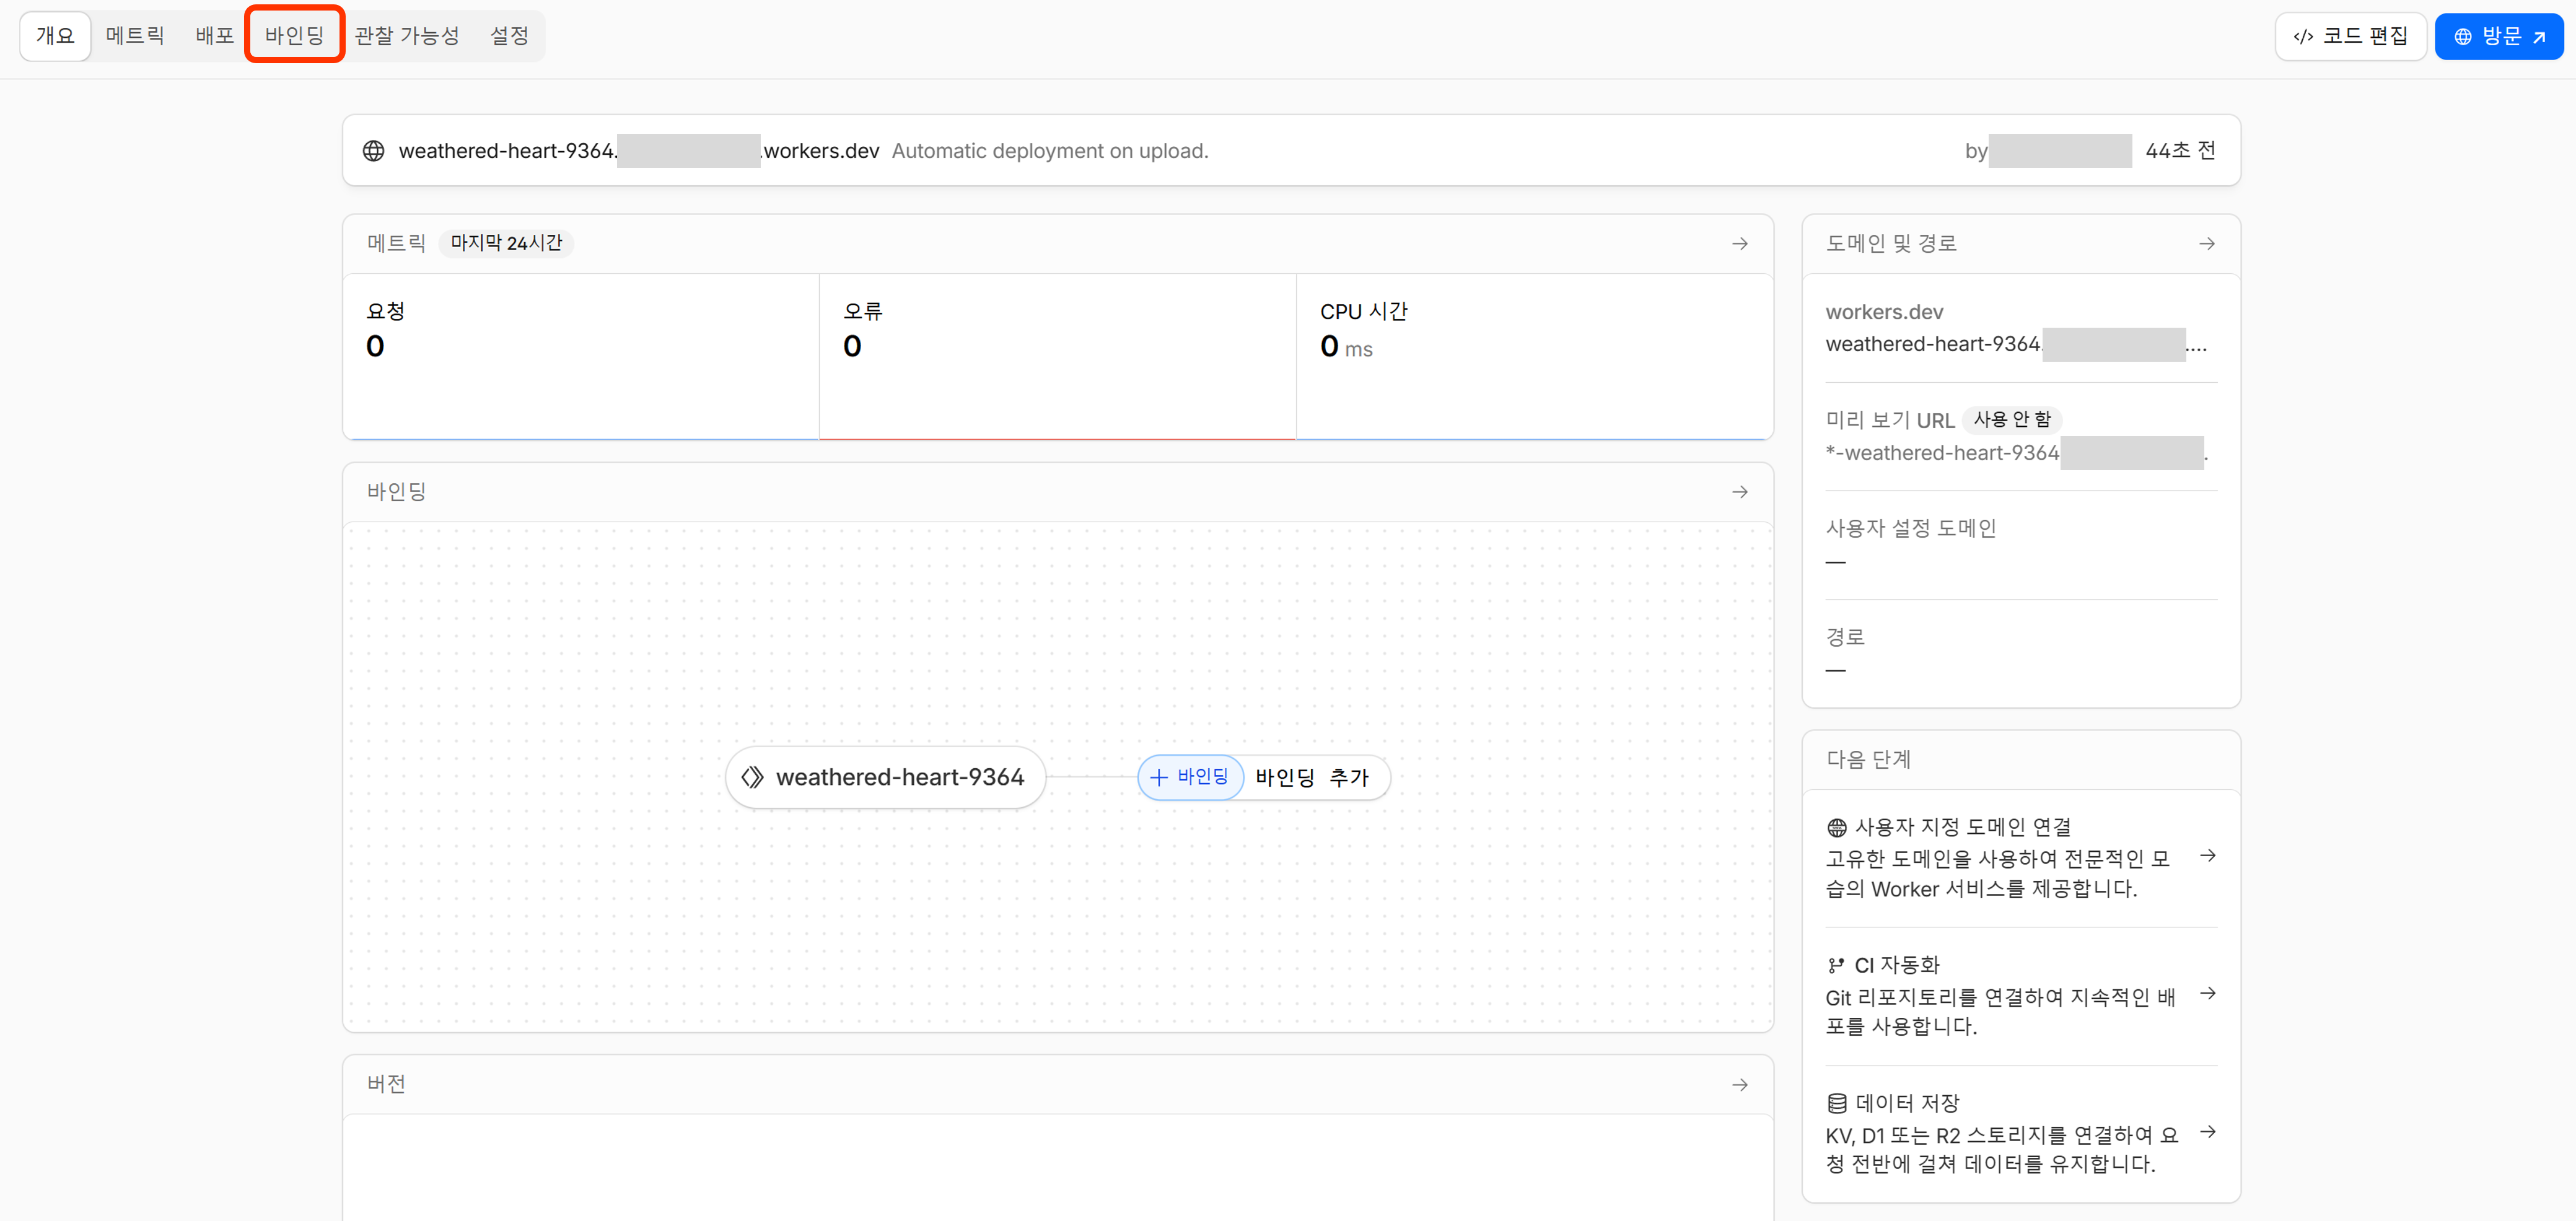Switch to the 바인딩 tab
2576x1221 pixels.
click(294, 36)
